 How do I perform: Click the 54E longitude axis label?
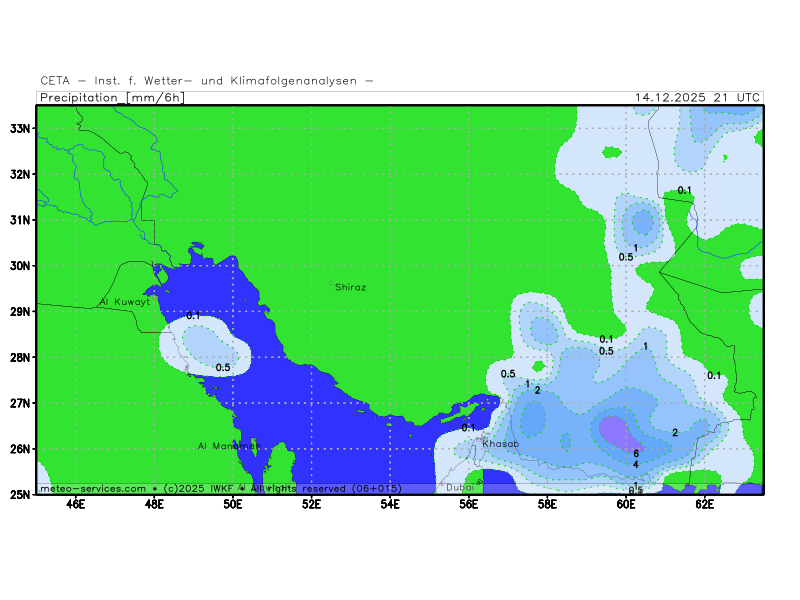click(390, 504)
